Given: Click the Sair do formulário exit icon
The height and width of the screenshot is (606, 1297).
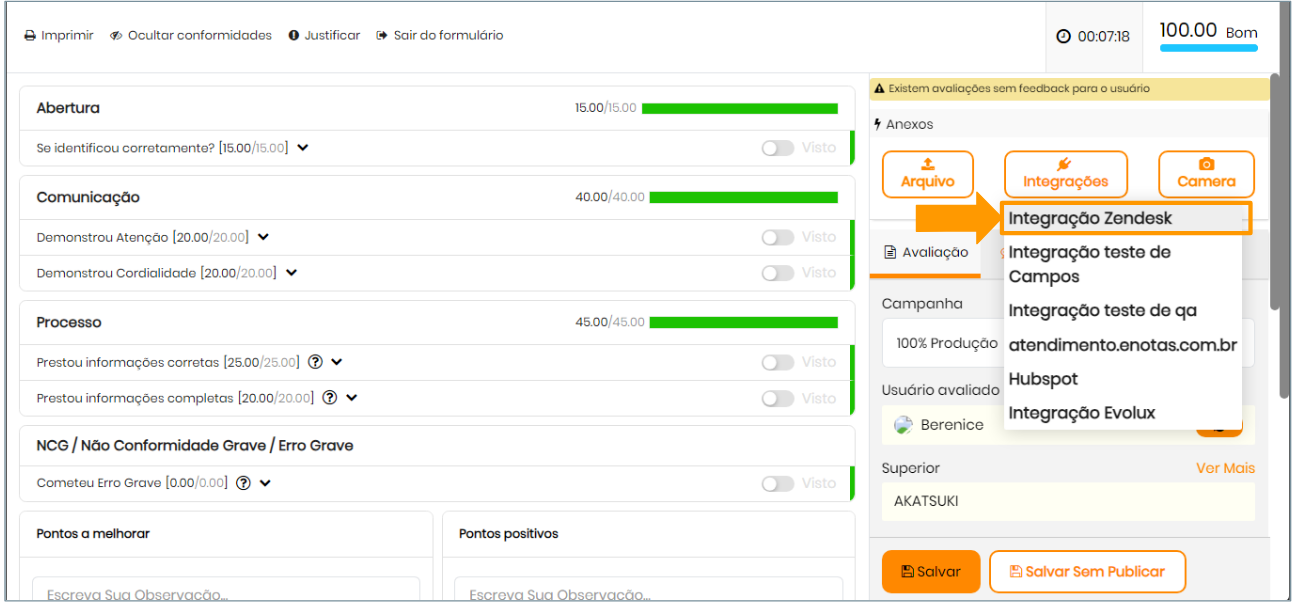Looking at the screenshot, I should coord(382,36).
